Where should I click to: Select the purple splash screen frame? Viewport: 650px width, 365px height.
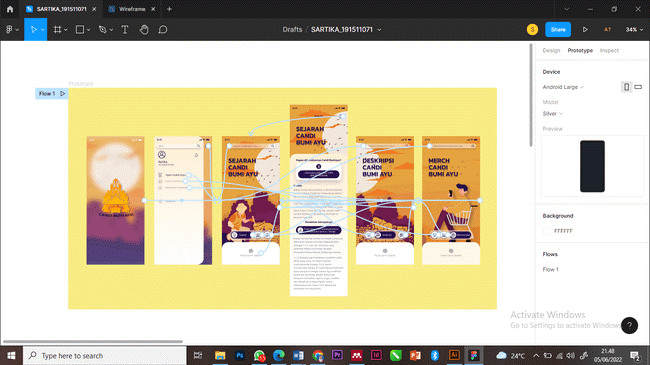click(x=115, y=200)
